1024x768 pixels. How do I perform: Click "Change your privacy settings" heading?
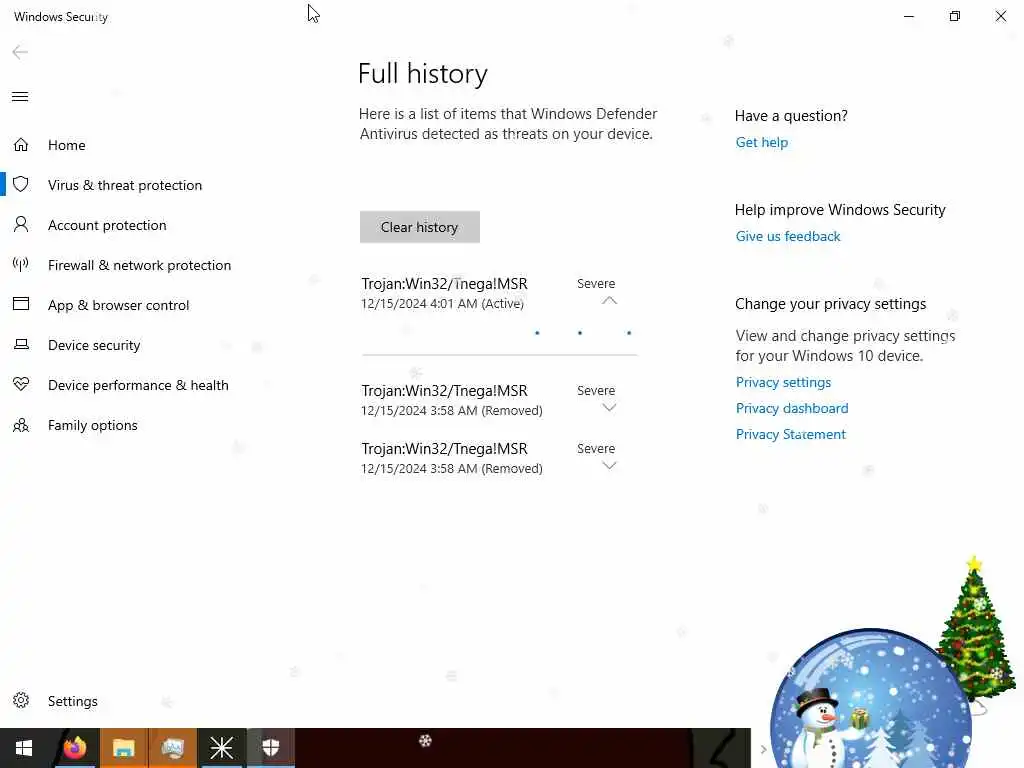click(x=830, y=304)
